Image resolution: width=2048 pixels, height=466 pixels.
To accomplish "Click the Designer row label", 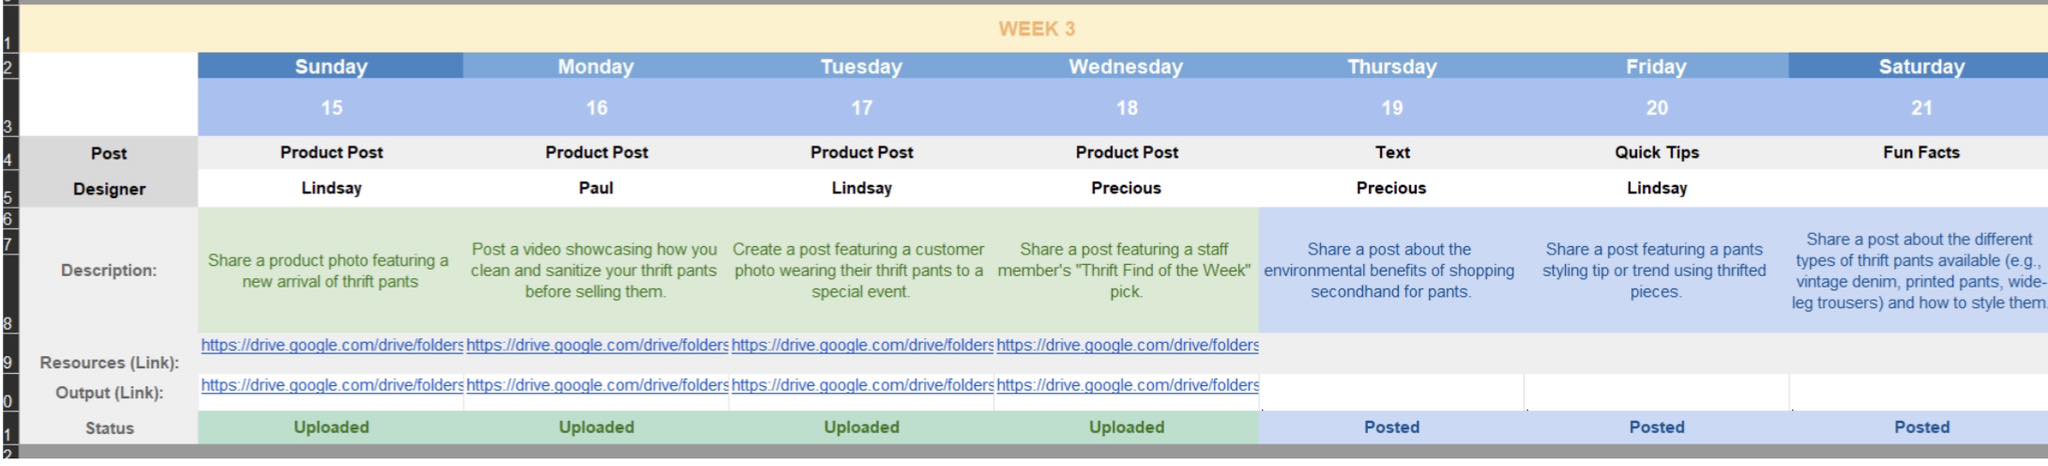I will pyautogui.click(x=109, y=189).
